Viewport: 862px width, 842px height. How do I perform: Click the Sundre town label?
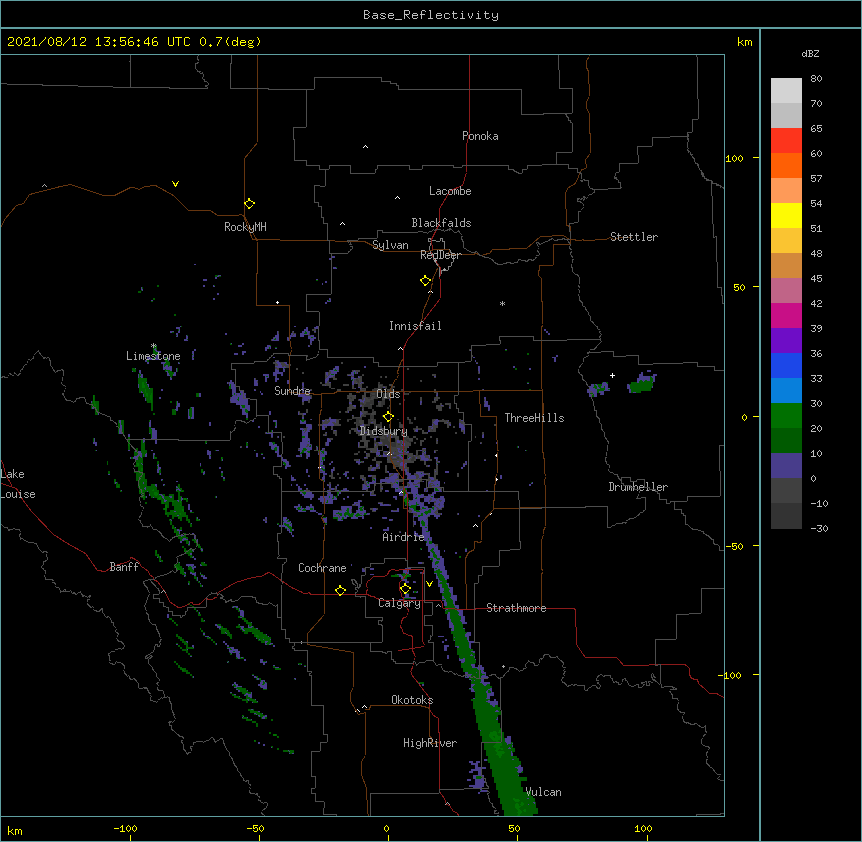click(x=292, y=391)
